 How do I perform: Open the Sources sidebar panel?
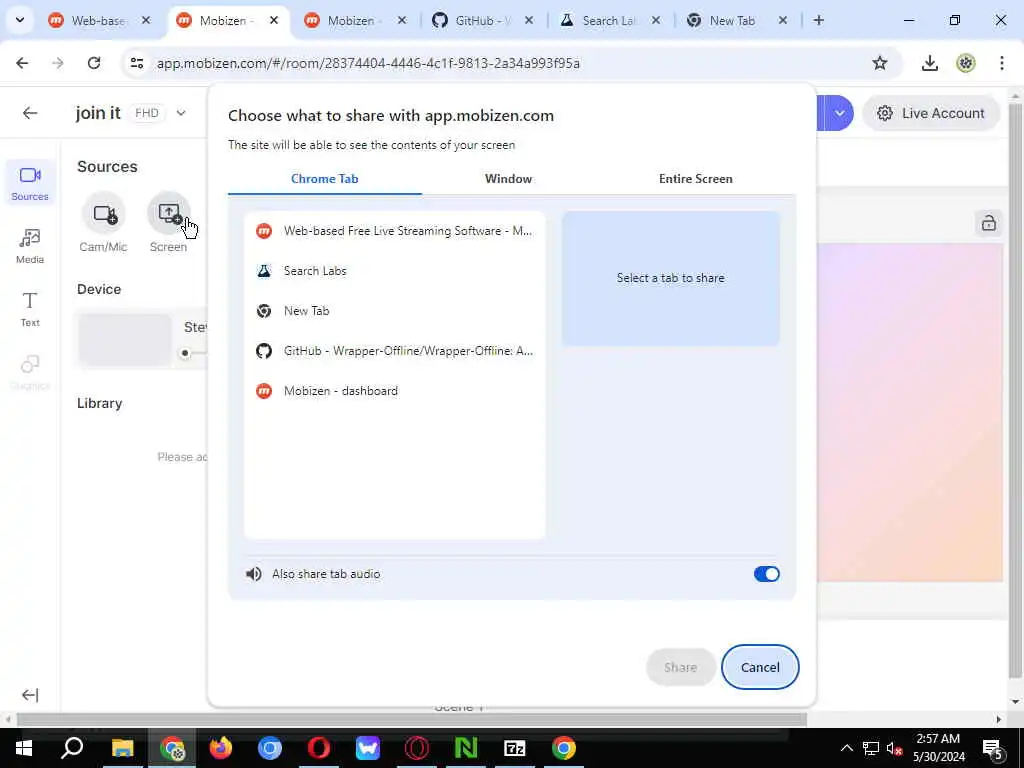(30, 183)
